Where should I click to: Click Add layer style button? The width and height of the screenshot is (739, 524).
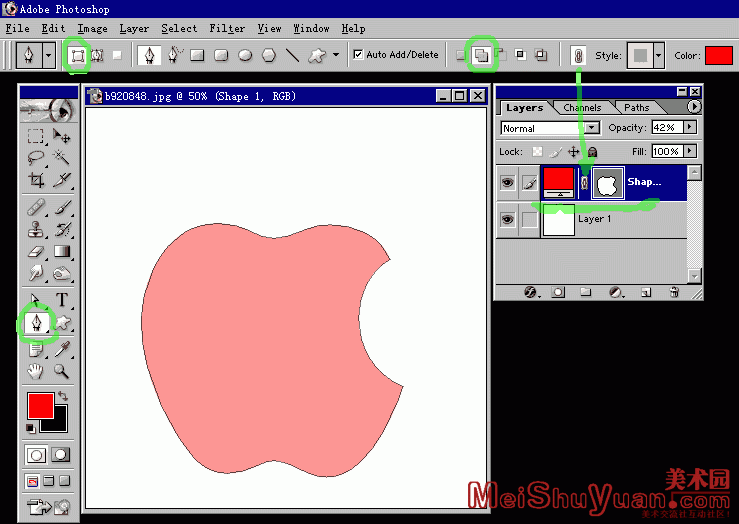click(x=531, y=293)
